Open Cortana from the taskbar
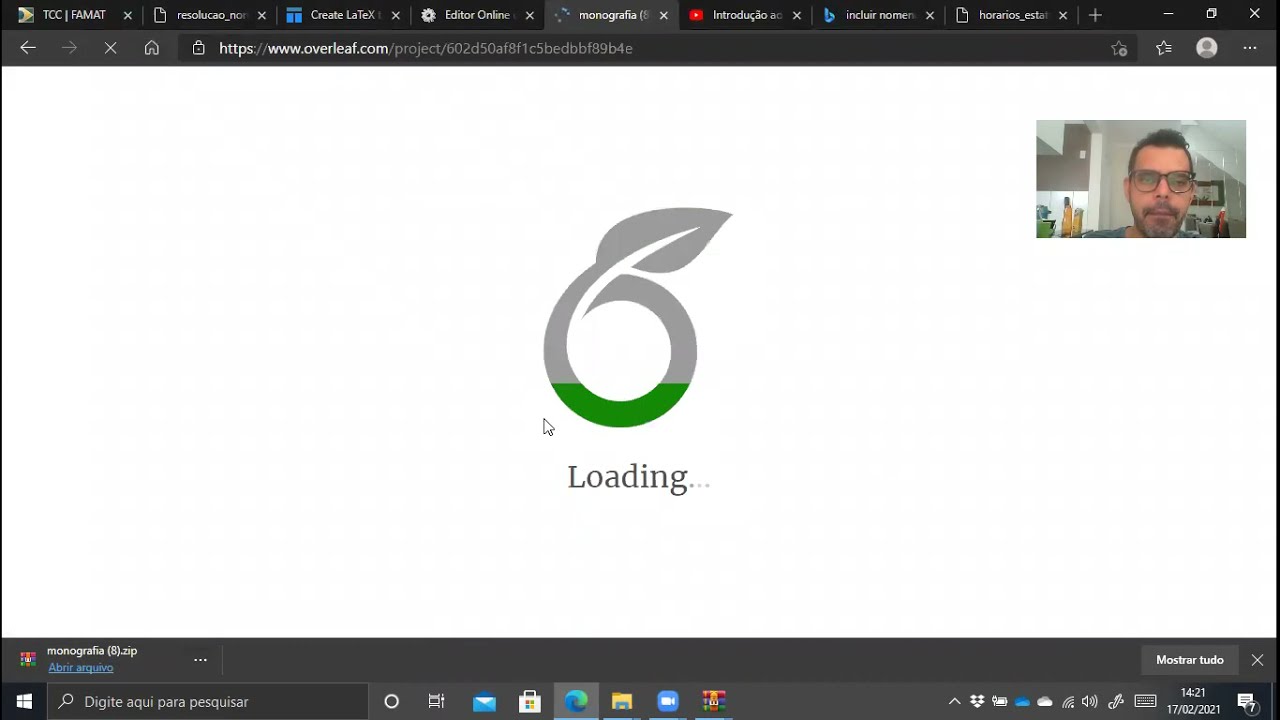 click(391, 701)
